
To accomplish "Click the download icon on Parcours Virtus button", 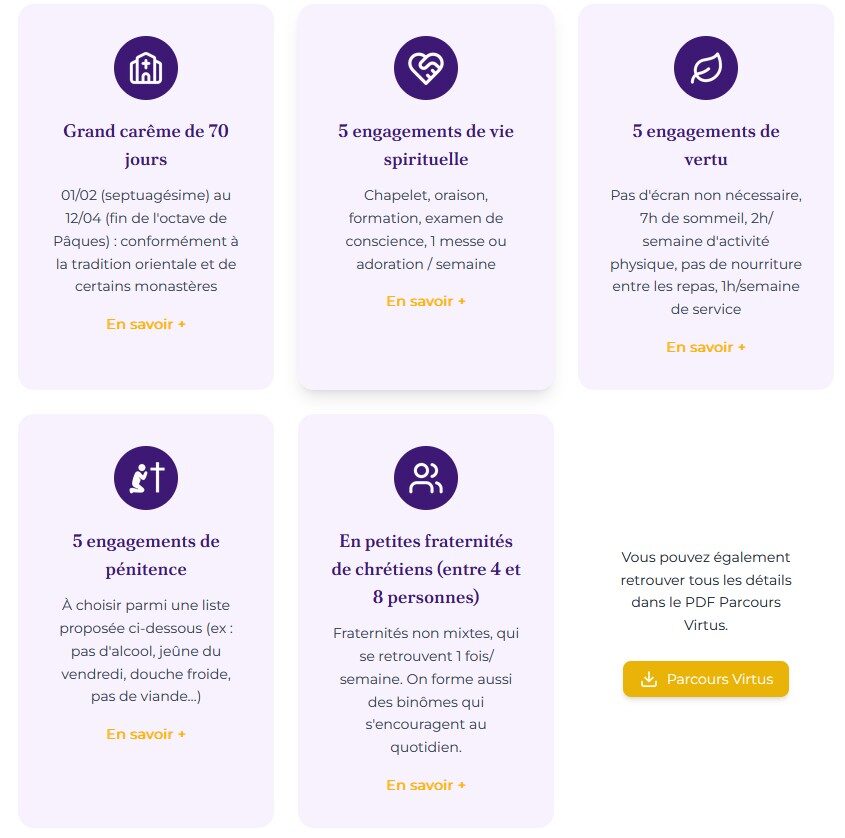I will [649, 680].
